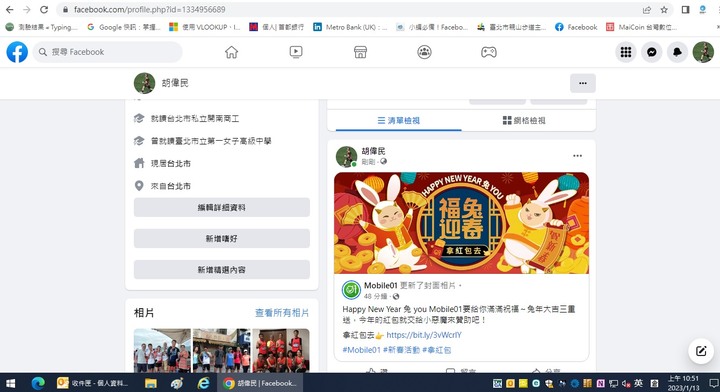Open the Google bookmark in bookmarks bar
Image resolution: width=720 pixels, height=392 pixels.
click(123, 27)
